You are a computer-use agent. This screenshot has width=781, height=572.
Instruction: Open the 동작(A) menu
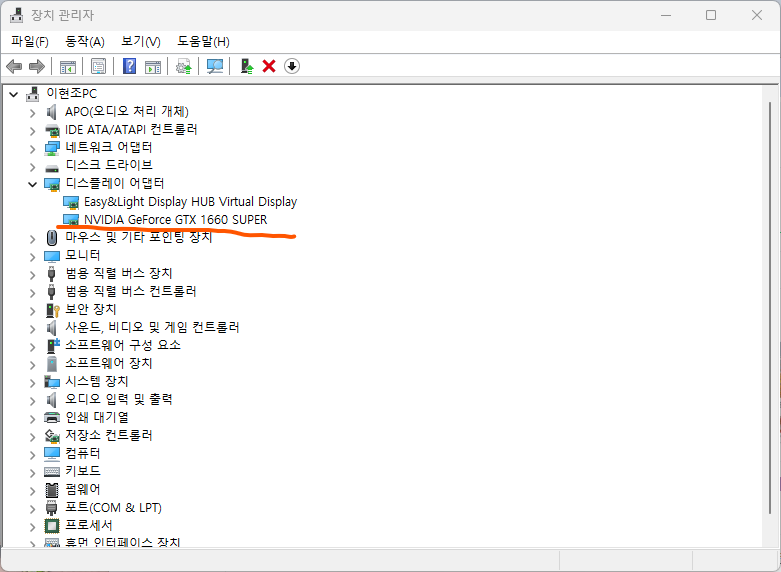[85, 41]
